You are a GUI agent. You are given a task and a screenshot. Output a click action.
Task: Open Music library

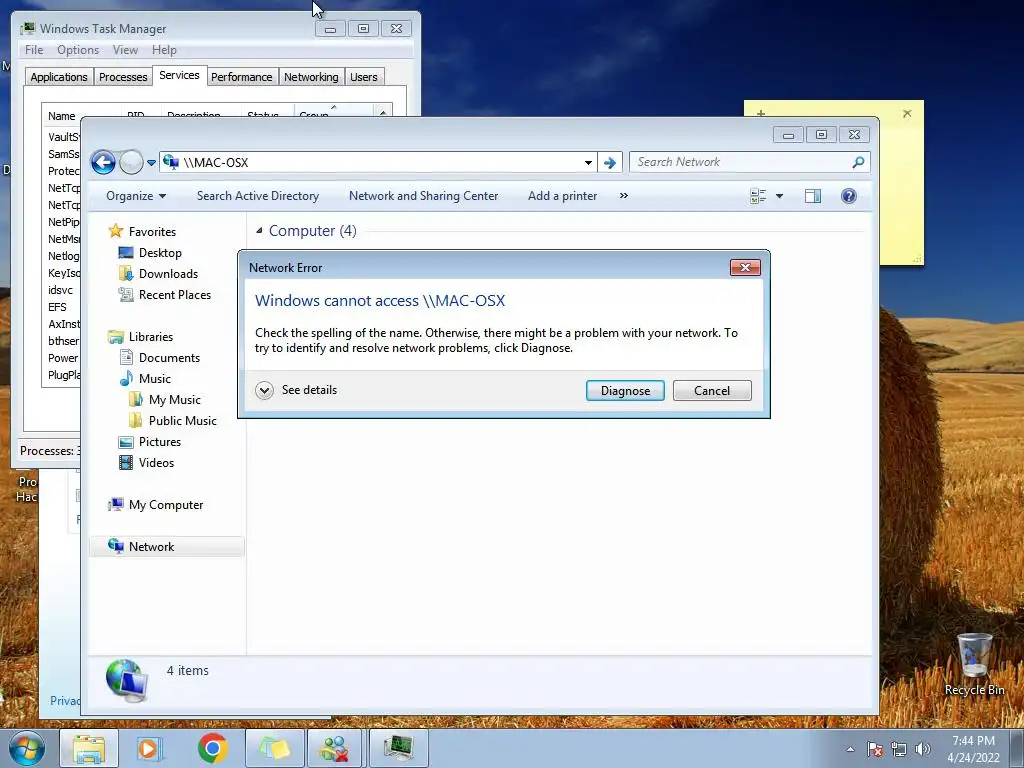coord(154,379)
